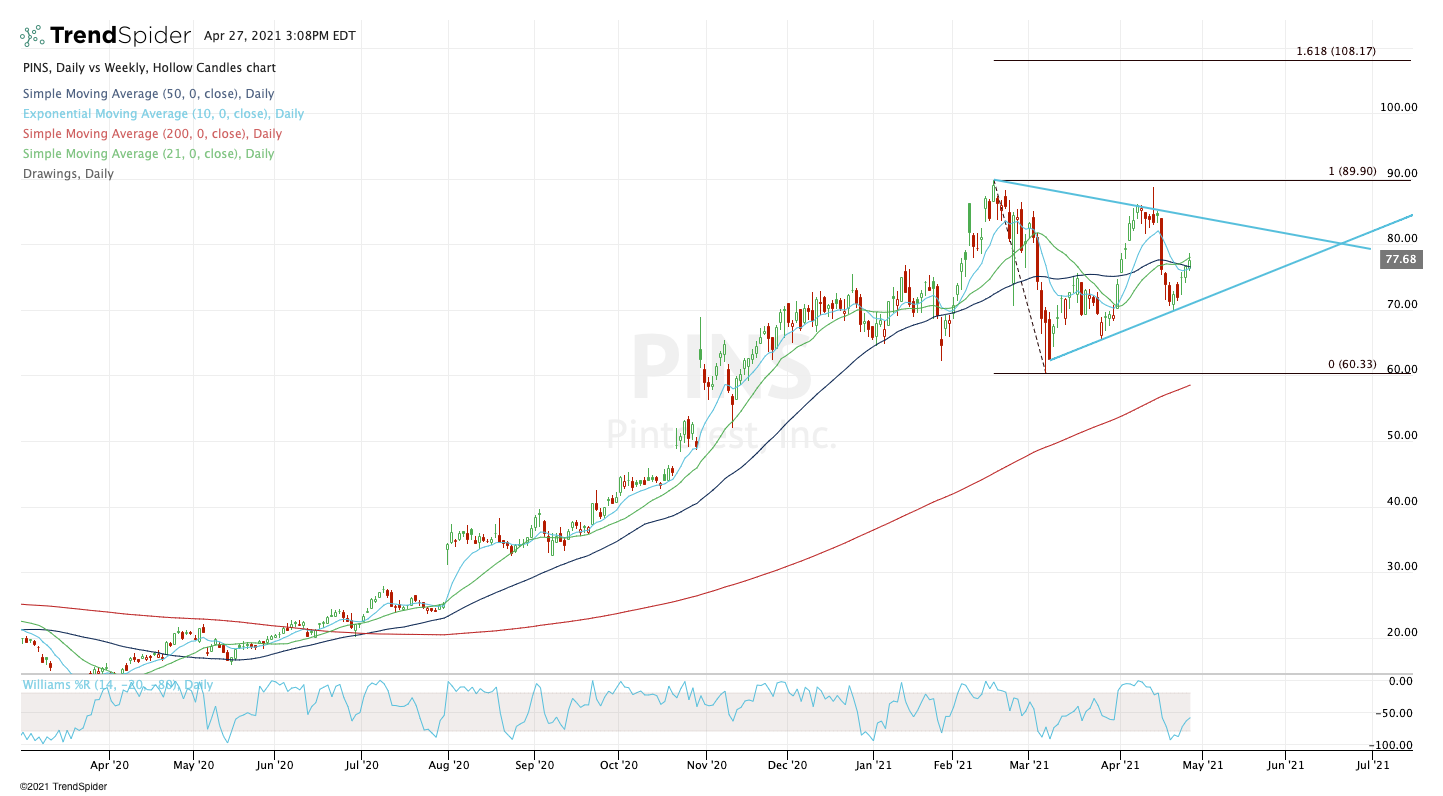Click the Apr '21 date axis label
The image size is (1443, 796).
[1119, 767]
